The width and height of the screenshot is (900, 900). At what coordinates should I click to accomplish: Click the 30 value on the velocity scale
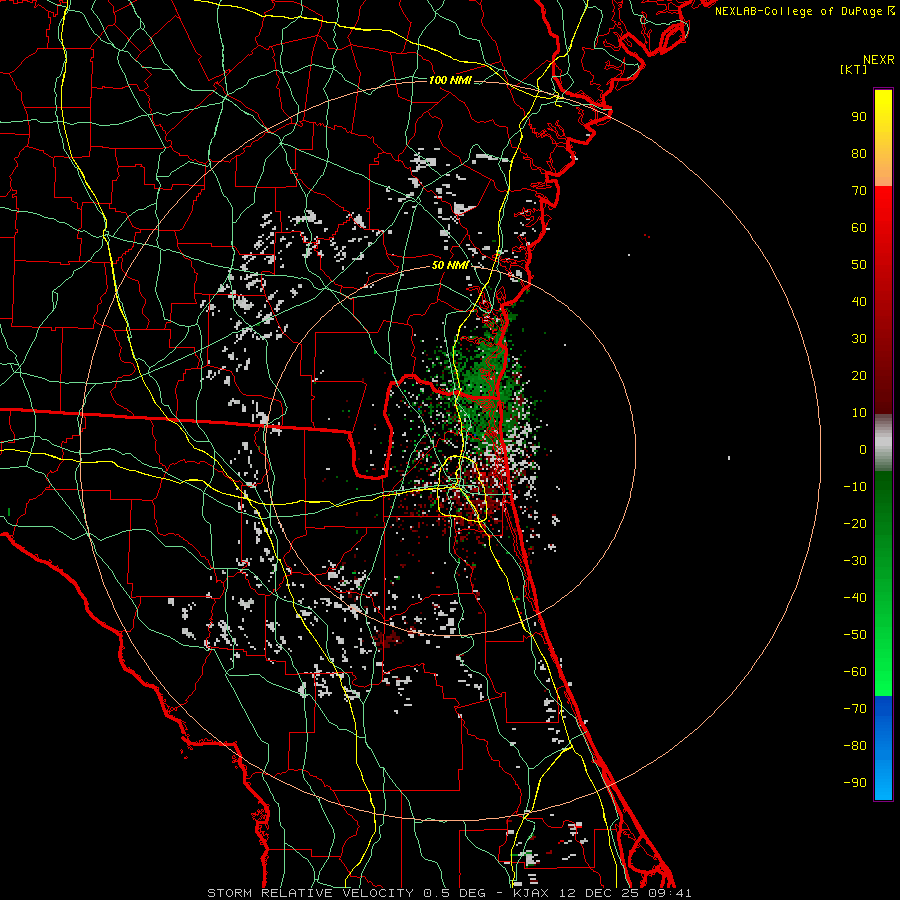click(x=859, y=339)
